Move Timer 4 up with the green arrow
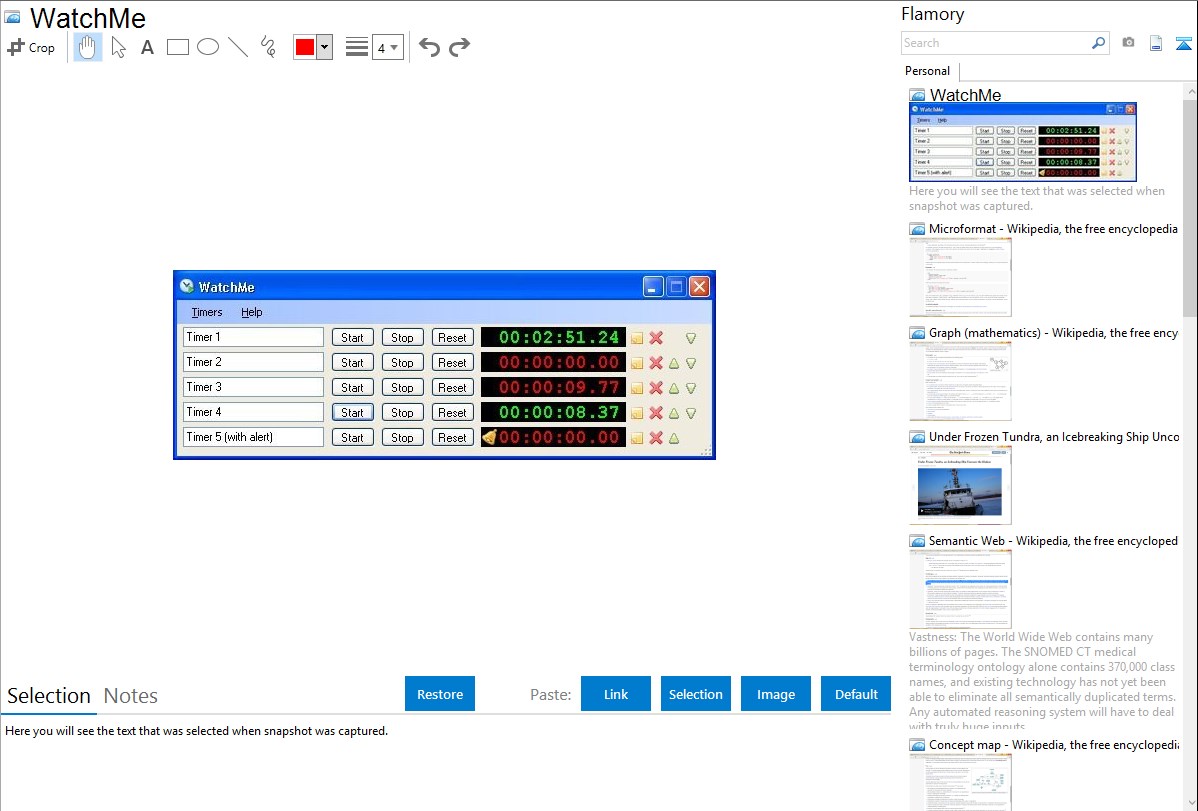Viewport: 1198px width, 811px height. coord(674,414)
